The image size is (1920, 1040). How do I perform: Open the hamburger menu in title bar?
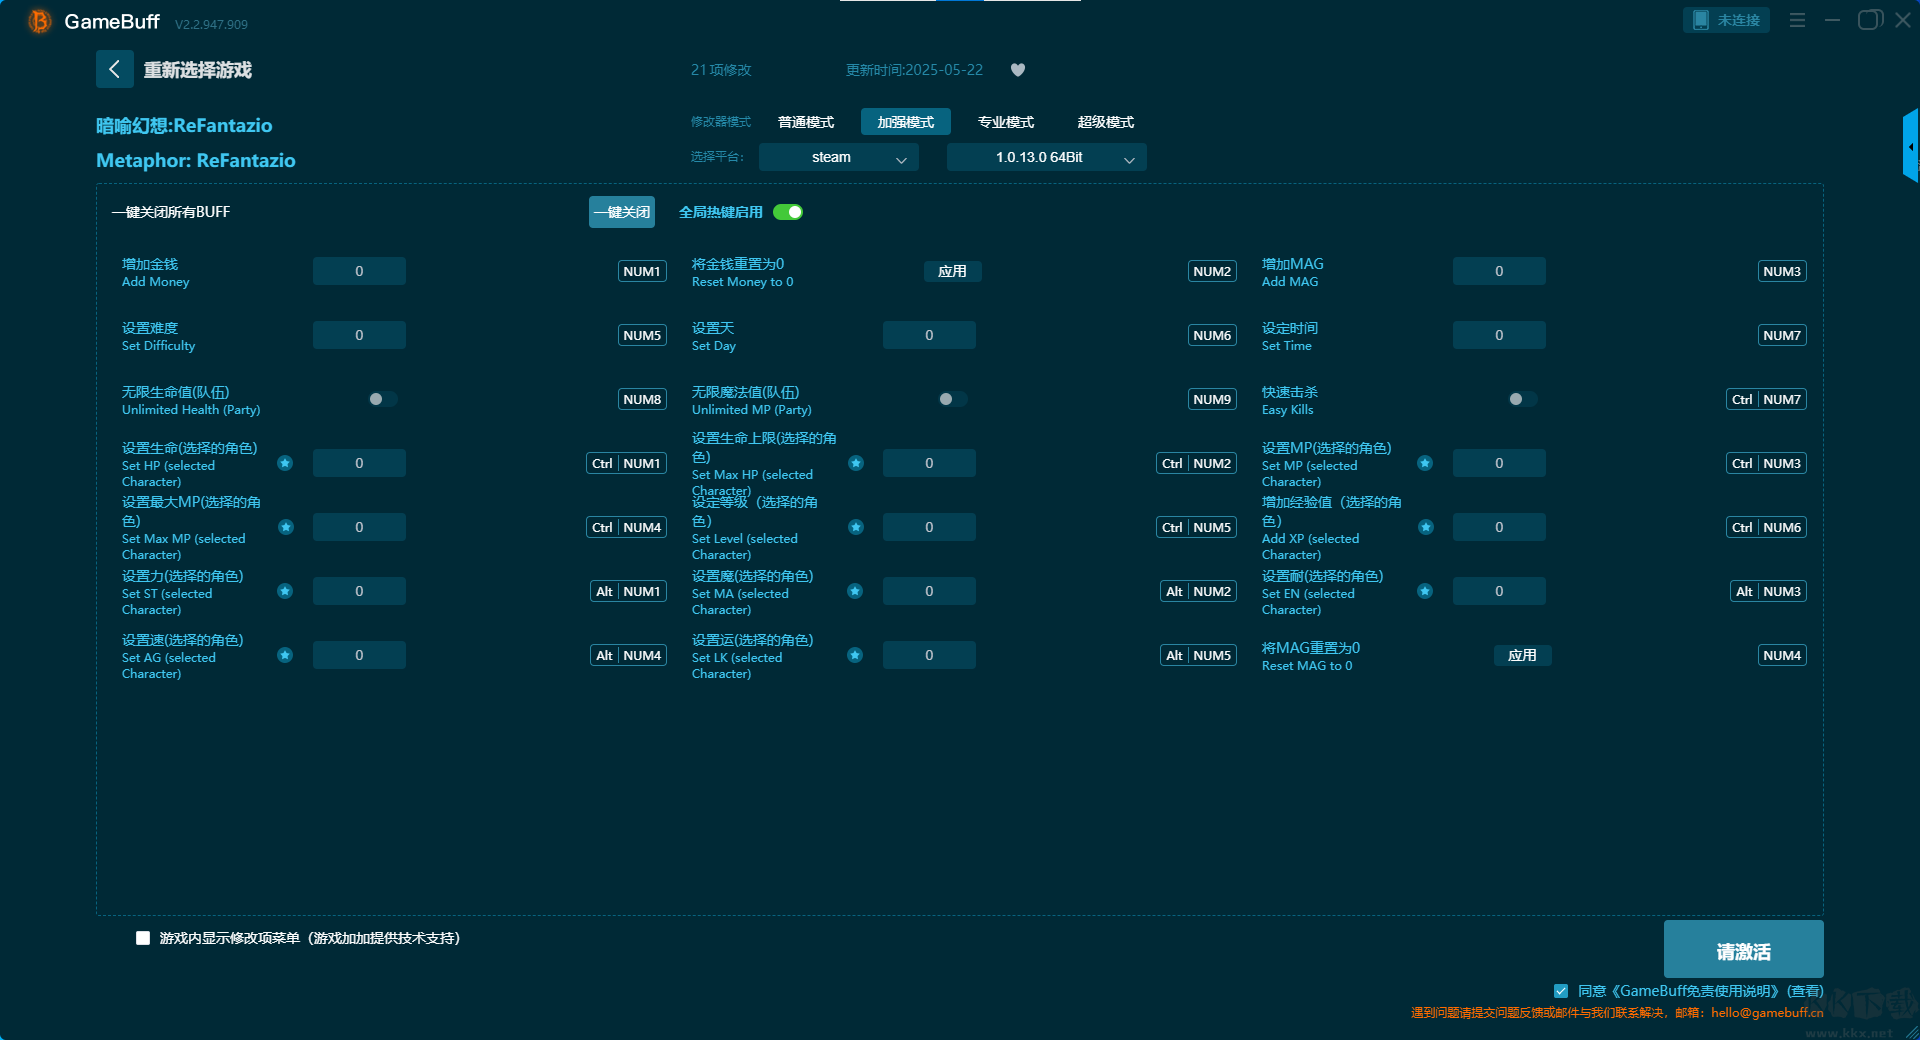click(1797, 20)
